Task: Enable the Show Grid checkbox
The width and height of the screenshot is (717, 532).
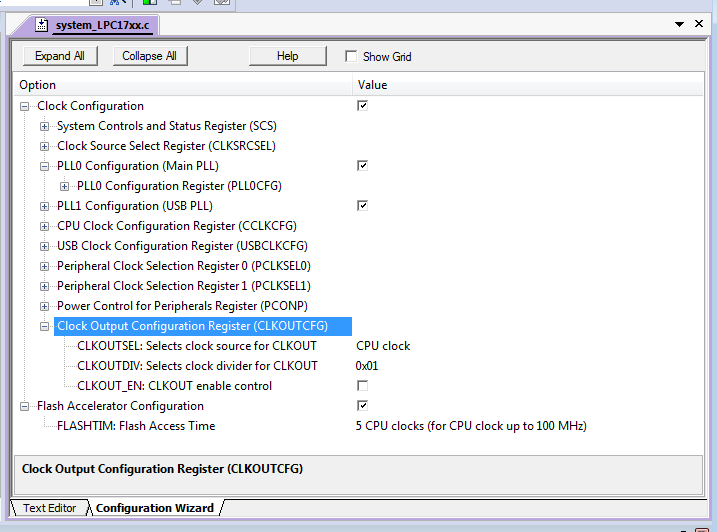Action: 351,57
